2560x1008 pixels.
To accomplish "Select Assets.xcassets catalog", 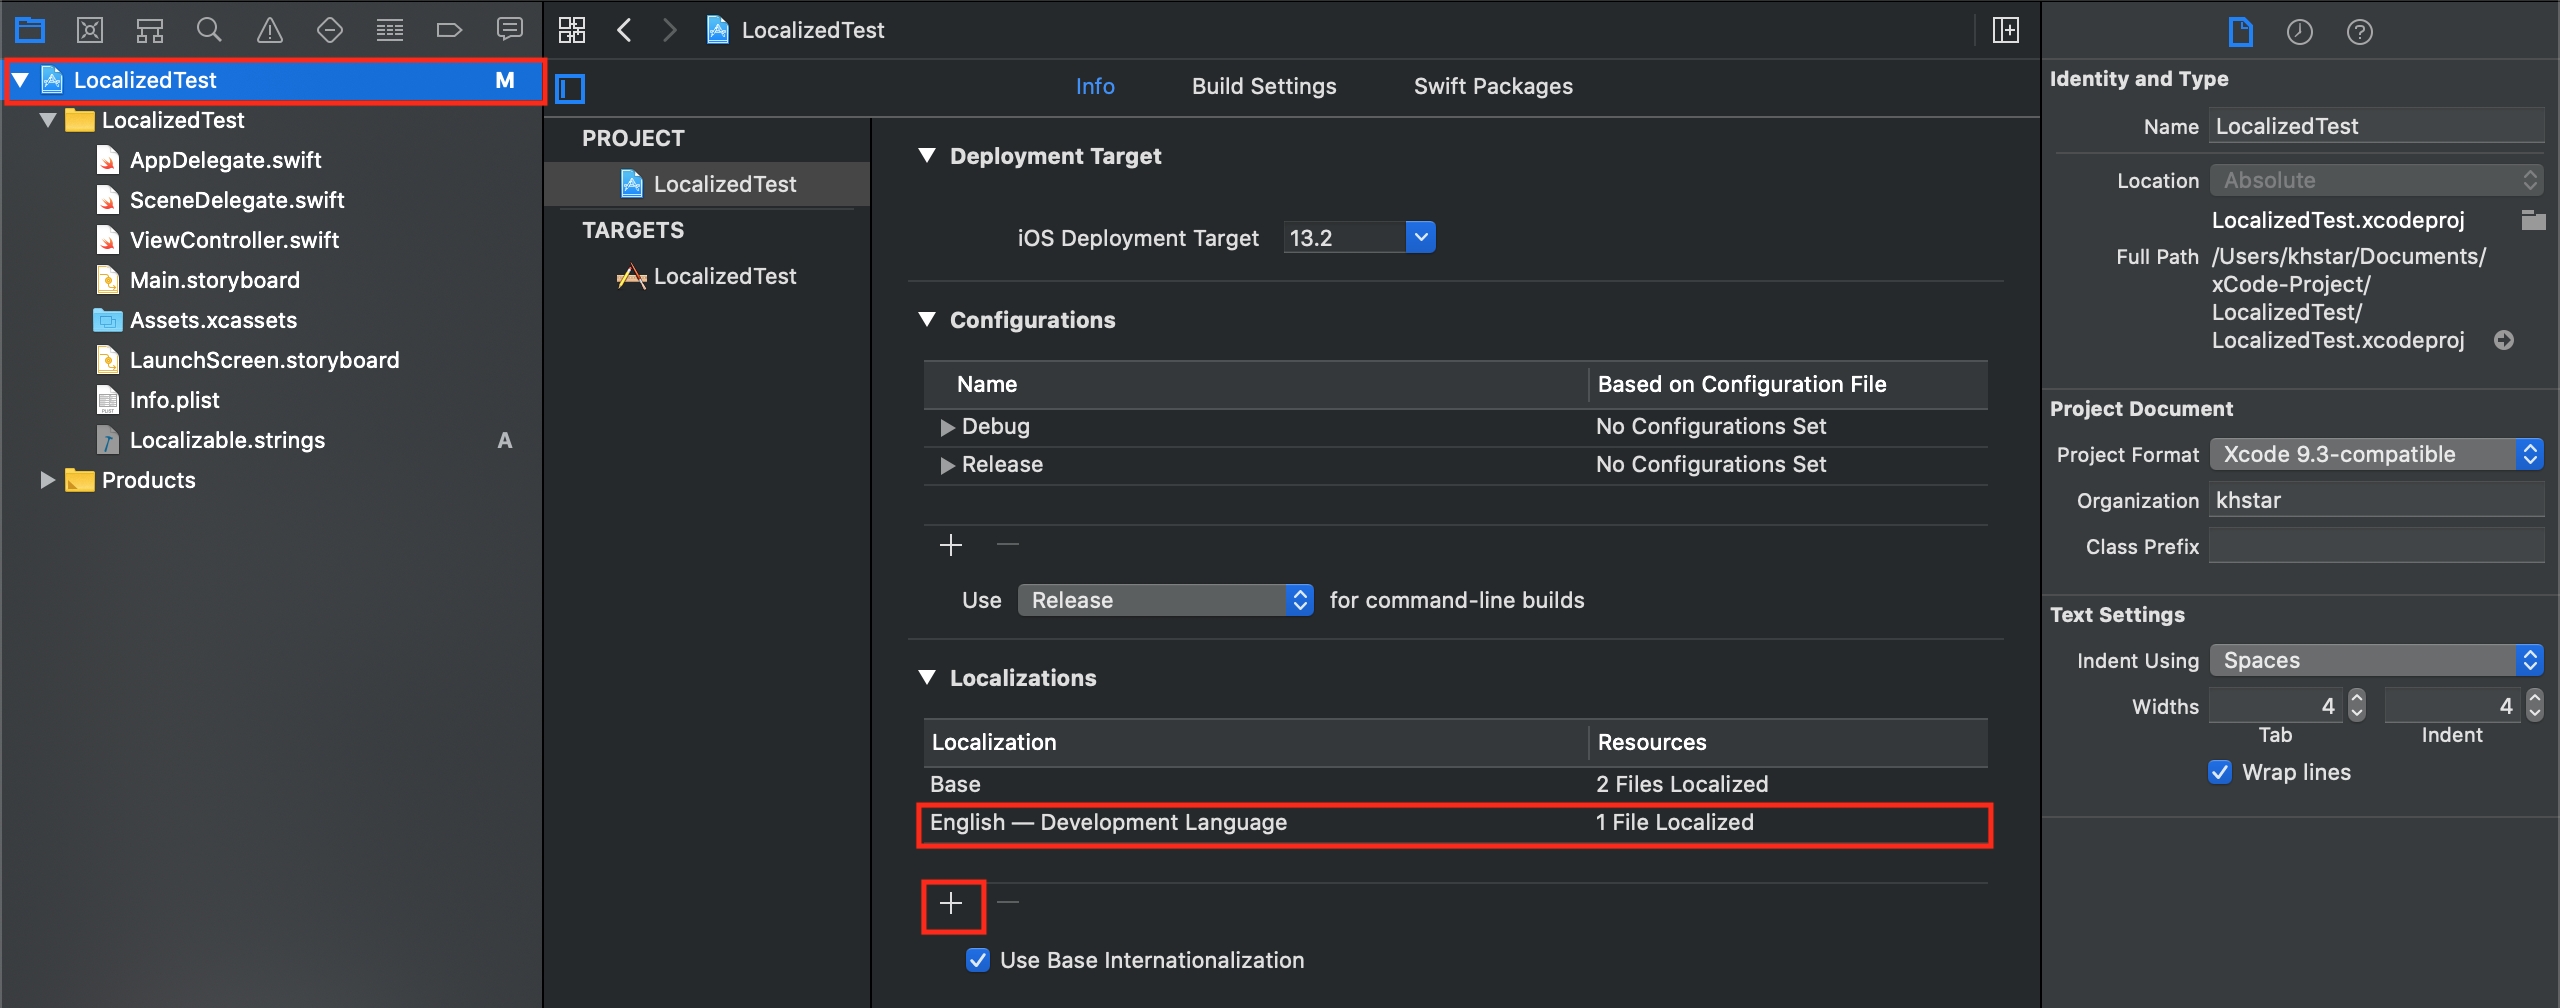I will tap(213, 320).
